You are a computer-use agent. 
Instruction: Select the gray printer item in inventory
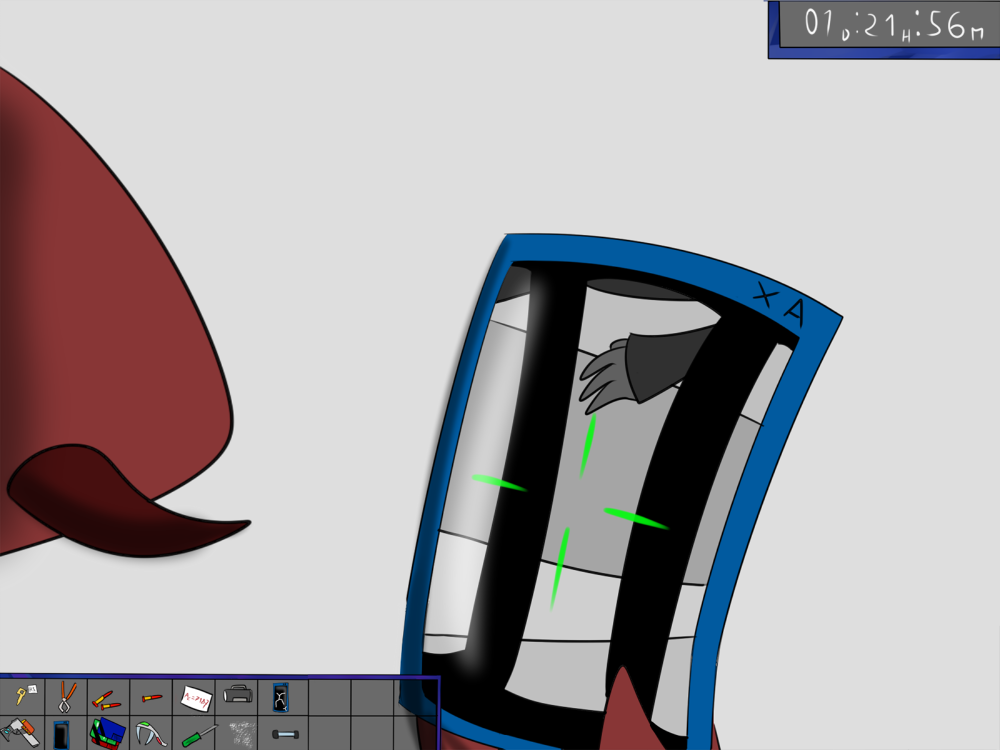237,694
